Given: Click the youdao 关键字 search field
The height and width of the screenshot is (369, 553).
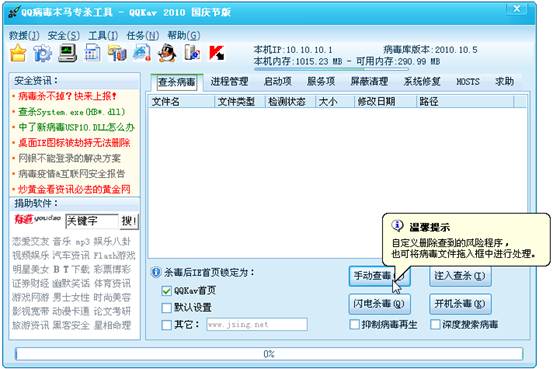Looking at the screenshot, I should pos(92,221).
